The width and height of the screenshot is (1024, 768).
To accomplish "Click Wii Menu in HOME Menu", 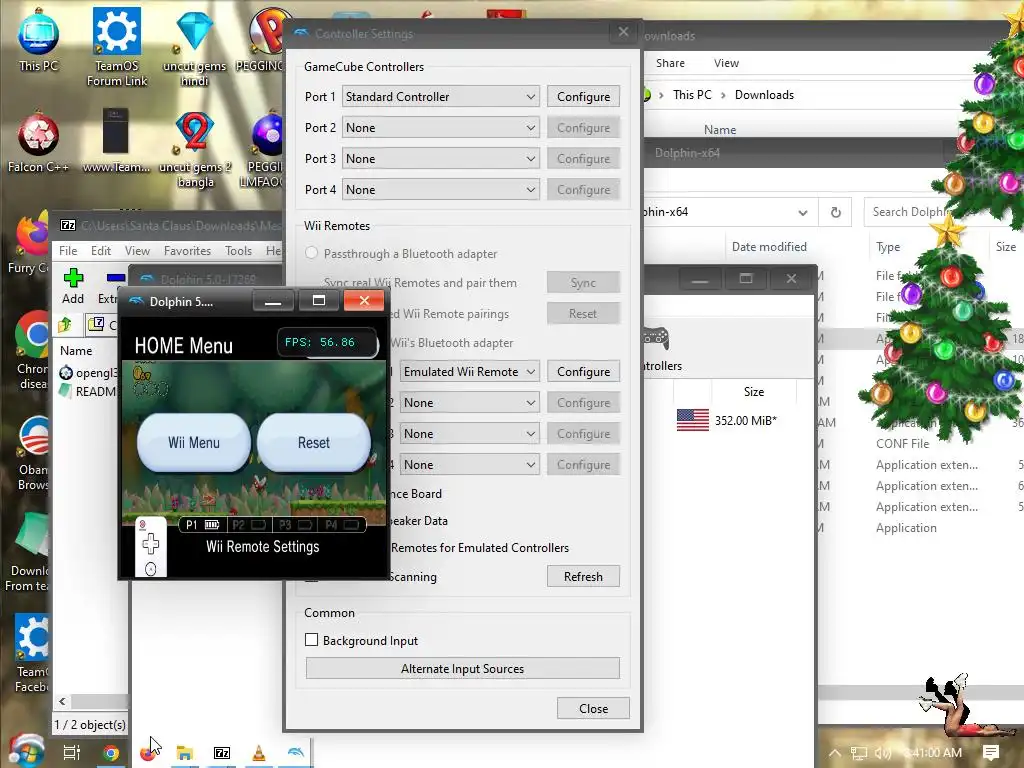I will tap(193, 443).
